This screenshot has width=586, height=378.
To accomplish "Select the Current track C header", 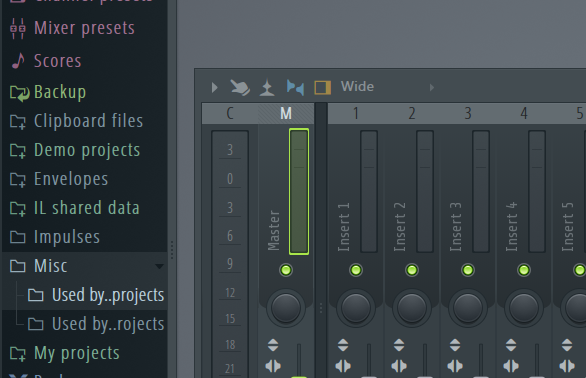I will [230, 113].
